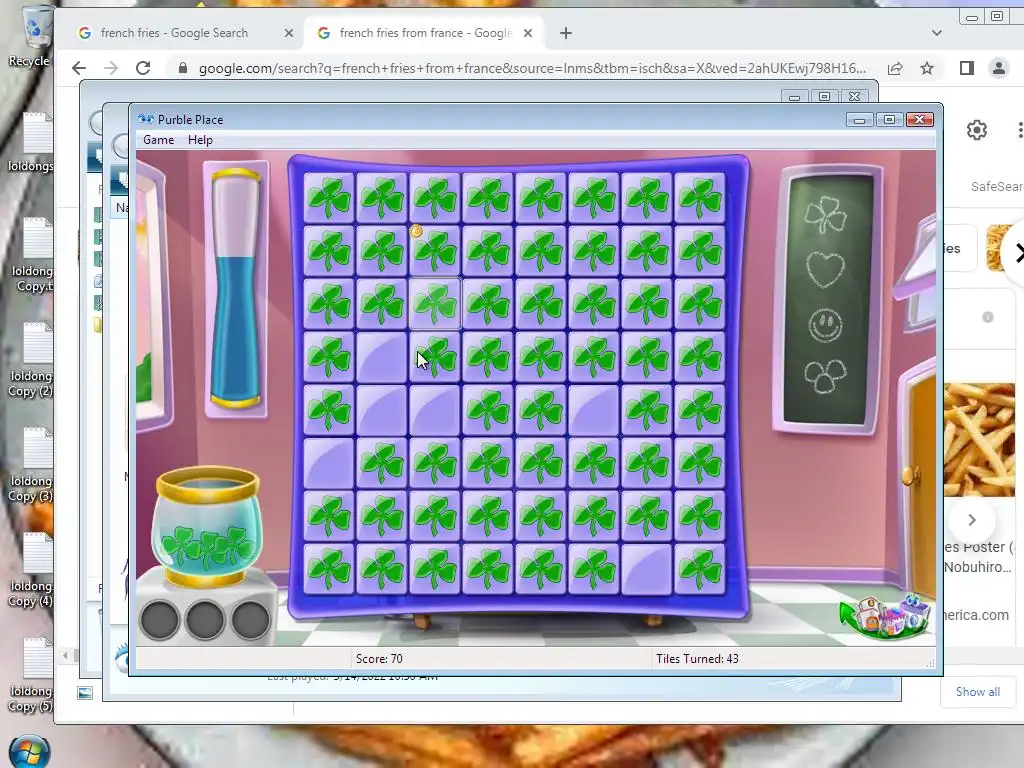Open the Recycle Bin desktop icon
Image resolution: width=1024 pixels, height=768 pixels.
coord(29,36)
